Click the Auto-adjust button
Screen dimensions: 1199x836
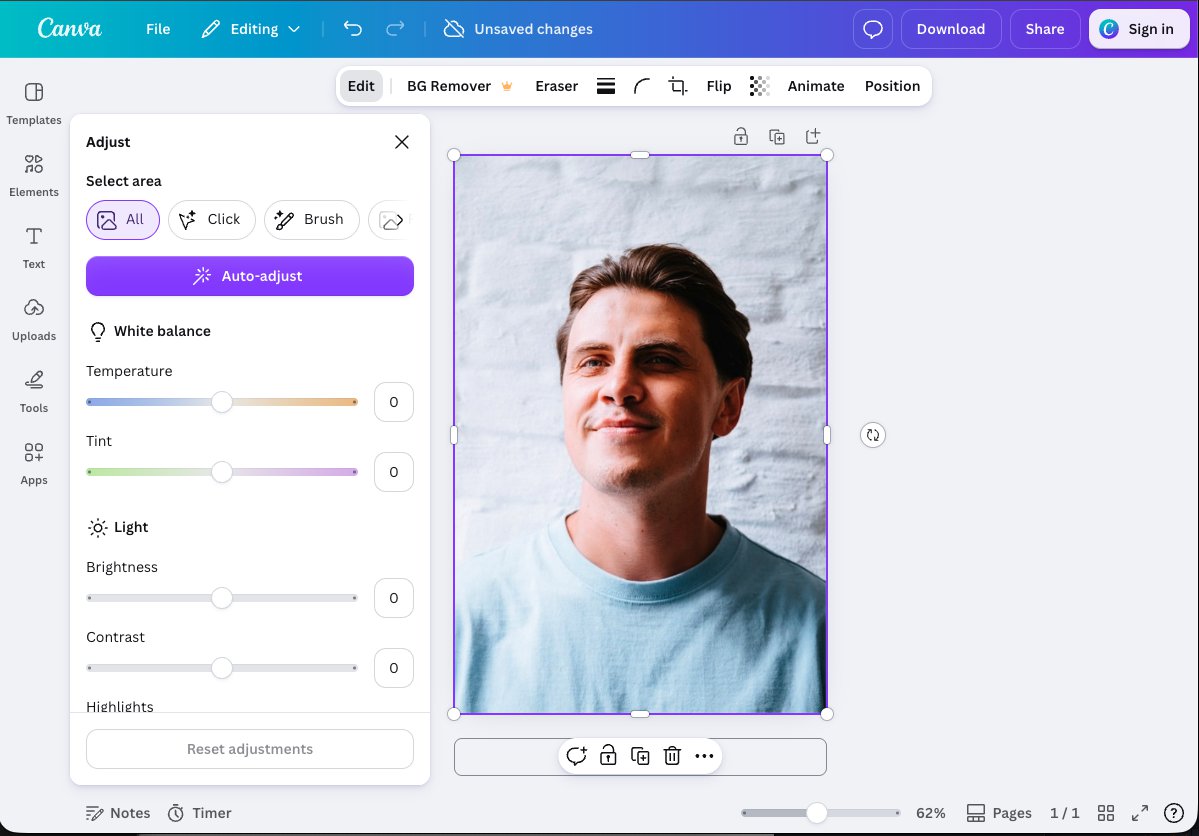(x=250, y=276)
